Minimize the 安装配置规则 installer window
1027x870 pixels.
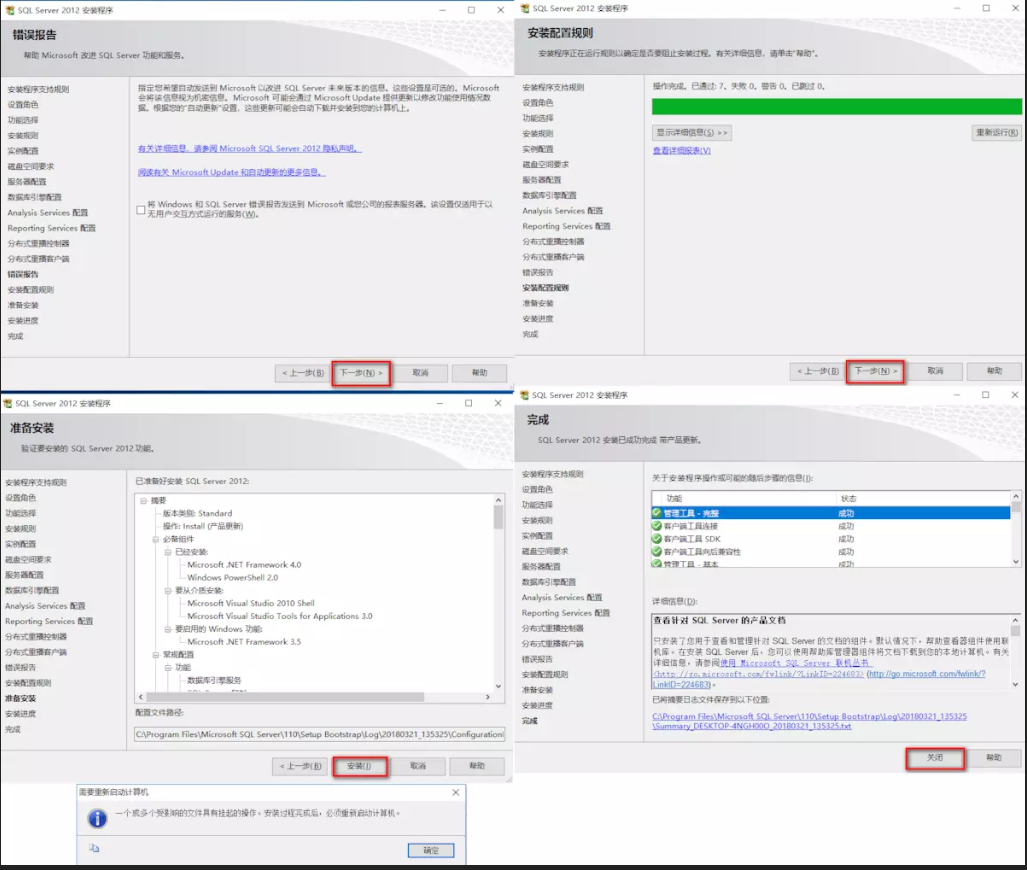[x=957, y=8]
